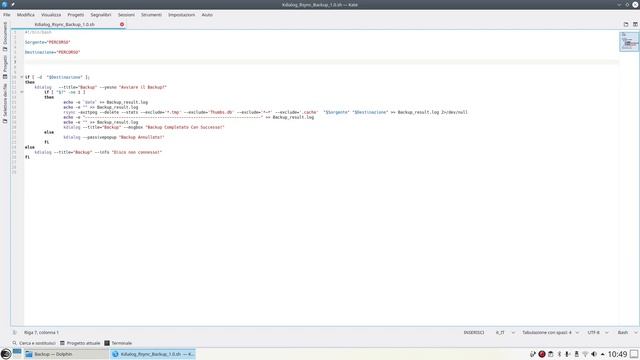640x360 pixels.
Task: Open the Strumenti menu
Action: pyautogui.click(x=151, y=15)
